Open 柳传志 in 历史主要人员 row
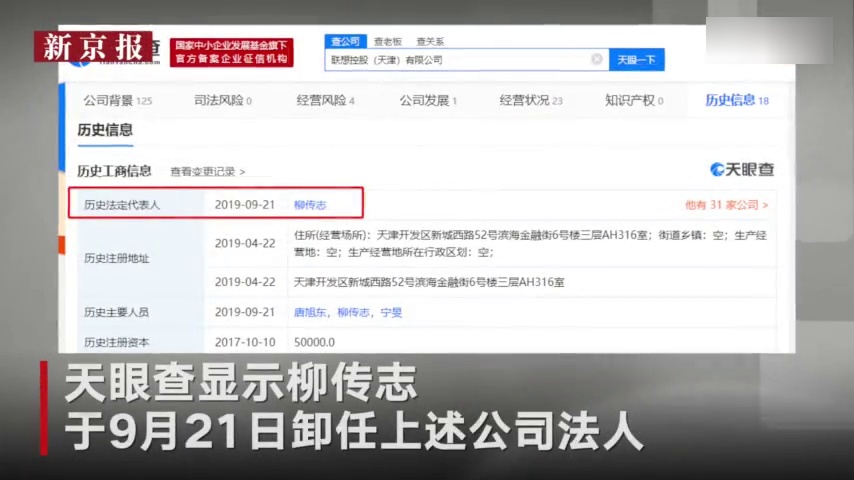This screenshot has width=854, height=480. click(x=353, y=312)
